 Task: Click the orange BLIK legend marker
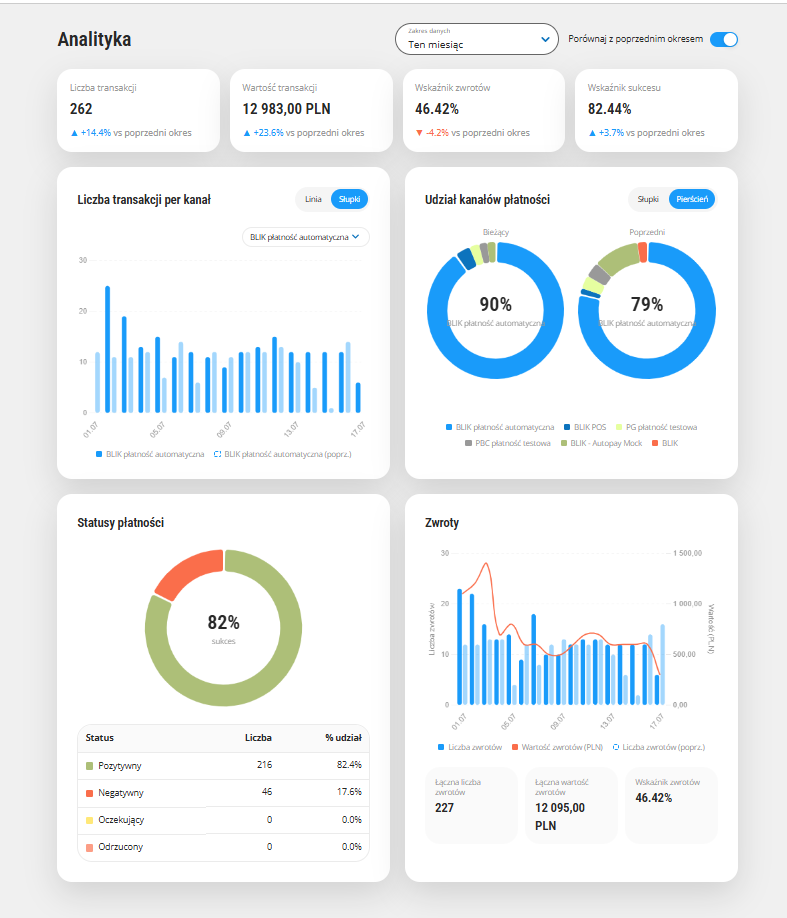[x=655, y=443]
